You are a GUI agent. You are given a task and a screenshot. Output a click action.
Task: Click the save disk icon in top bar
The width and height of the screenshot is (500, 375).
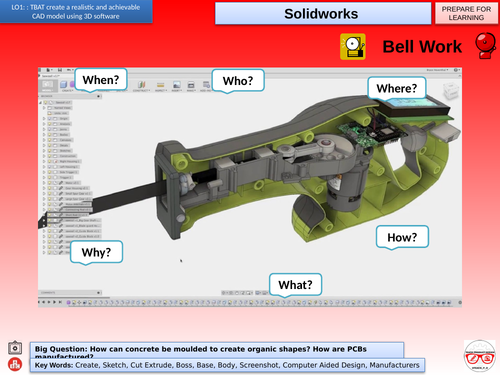pyautogui.click(x=60, y=70)
